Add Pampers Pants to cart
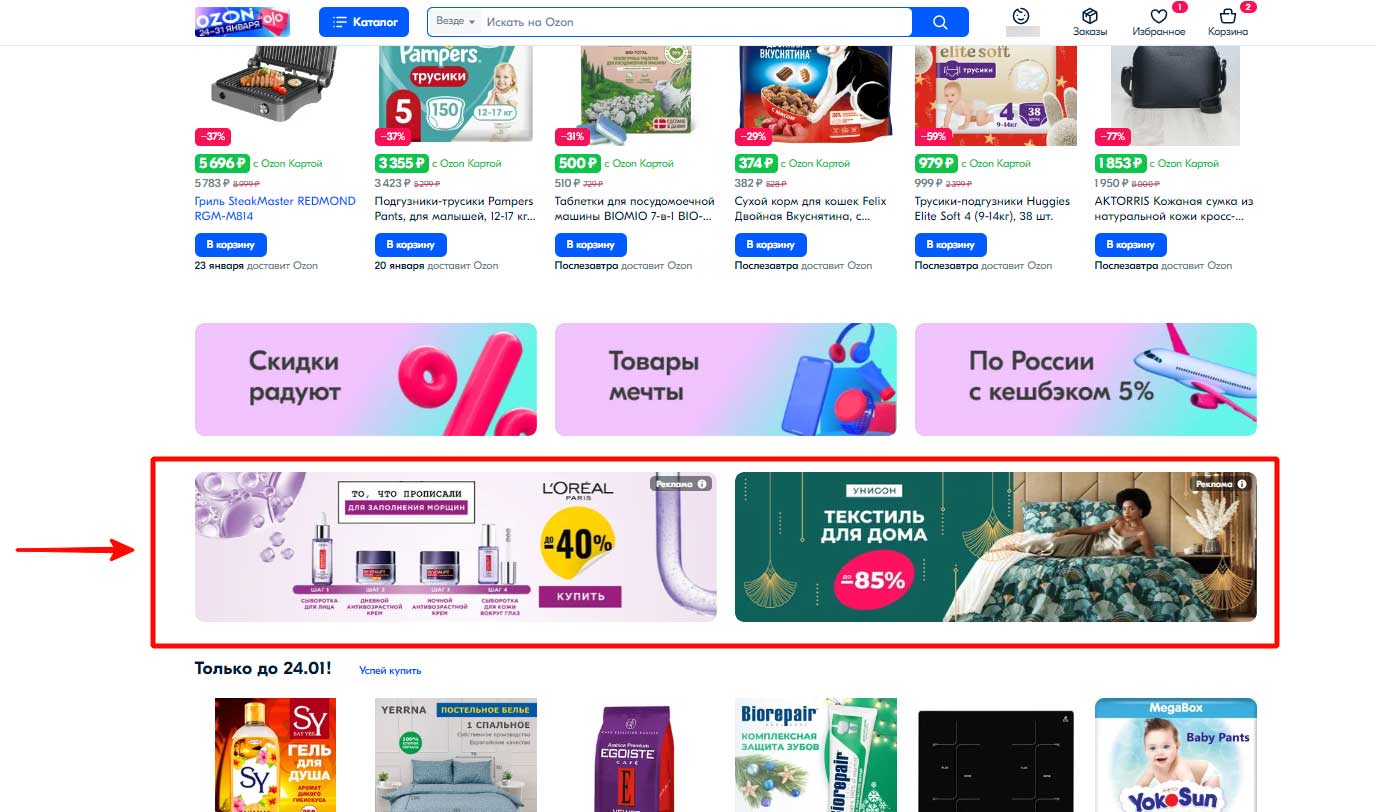This screenshot has width=1376, height=812. click(411, 245)
